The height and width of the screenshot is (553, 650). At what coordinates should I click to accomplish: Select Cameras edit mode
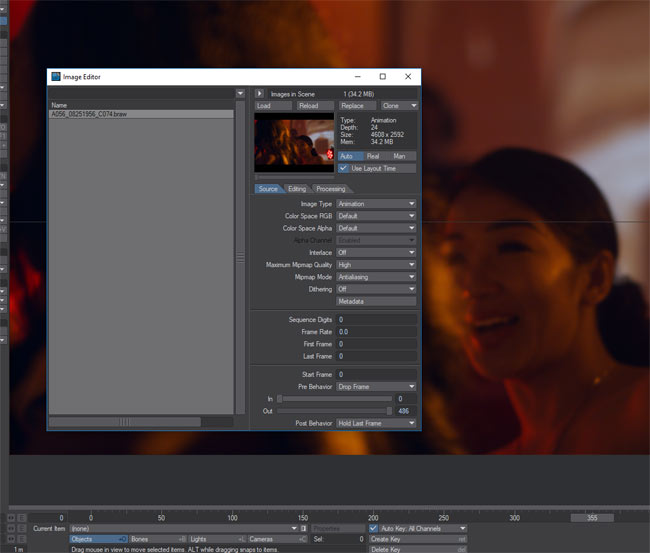tap(278, 539)
